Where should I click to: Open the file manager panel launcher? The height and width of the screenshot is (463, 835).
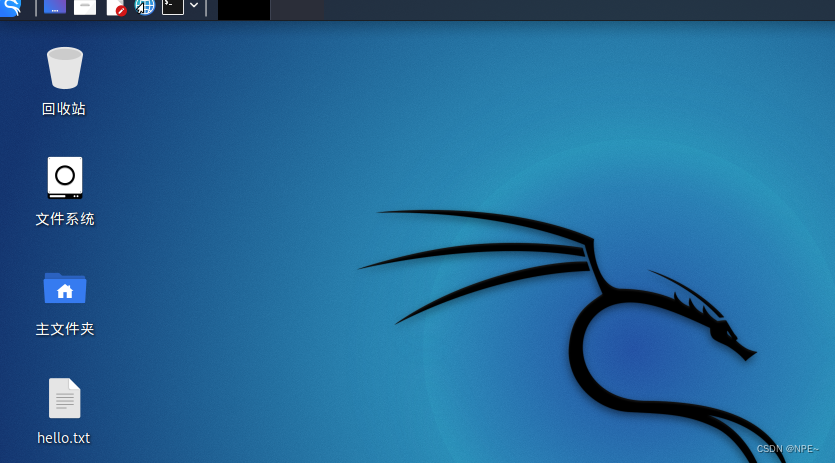pyautogui.click(x=85, y=7)
